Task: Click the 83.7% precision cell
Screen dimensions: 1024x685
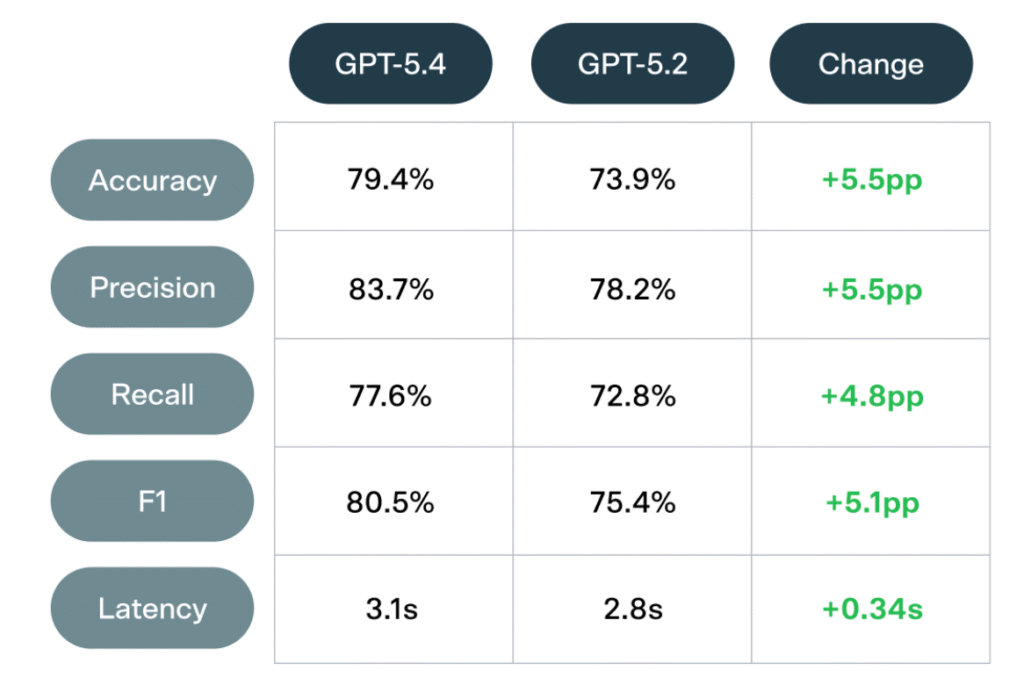Action: pos(391,290)
